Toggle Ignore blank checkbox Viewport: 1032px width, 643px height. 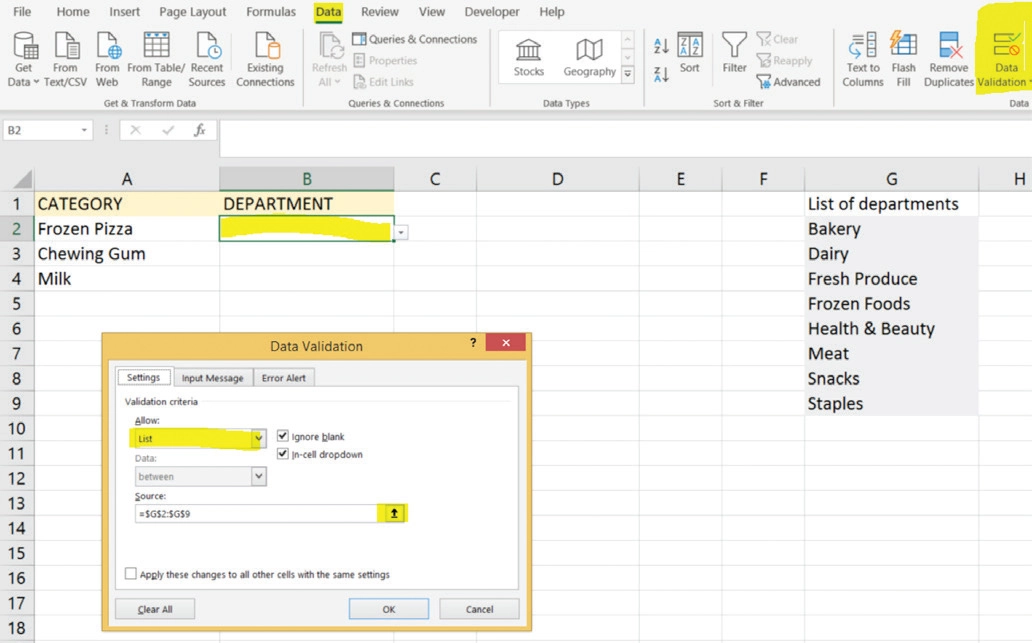point(283,436)
